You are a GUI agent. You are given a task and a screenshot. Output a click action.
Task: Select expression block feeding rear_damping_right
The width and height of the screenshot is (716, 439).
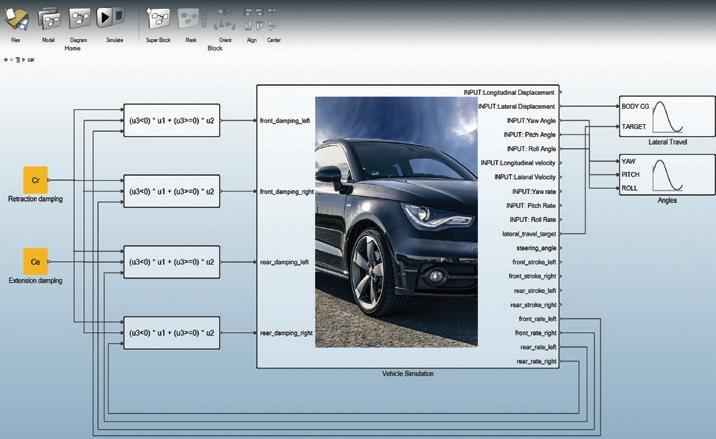point(172,333)
